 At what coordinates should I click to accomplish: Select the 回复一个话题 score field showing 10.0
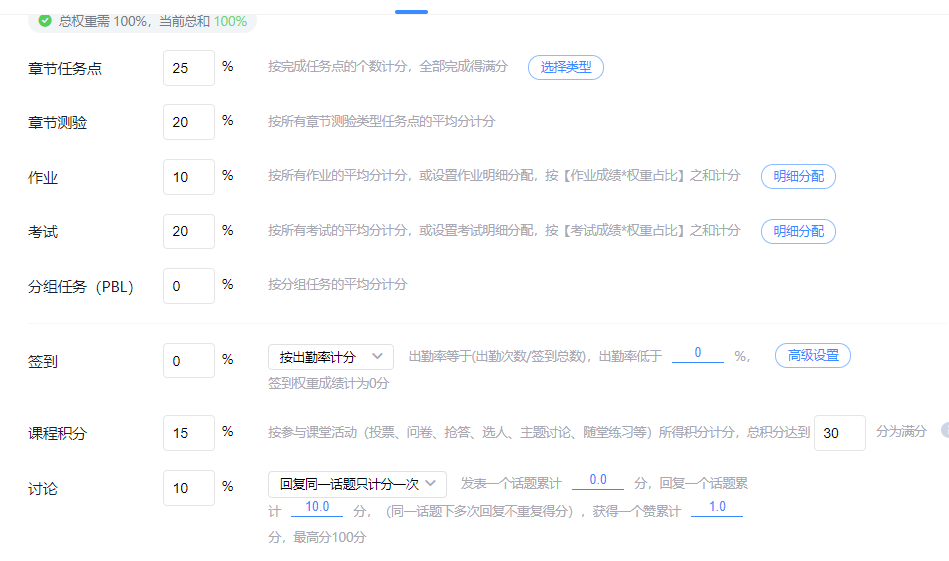[317, 508]
